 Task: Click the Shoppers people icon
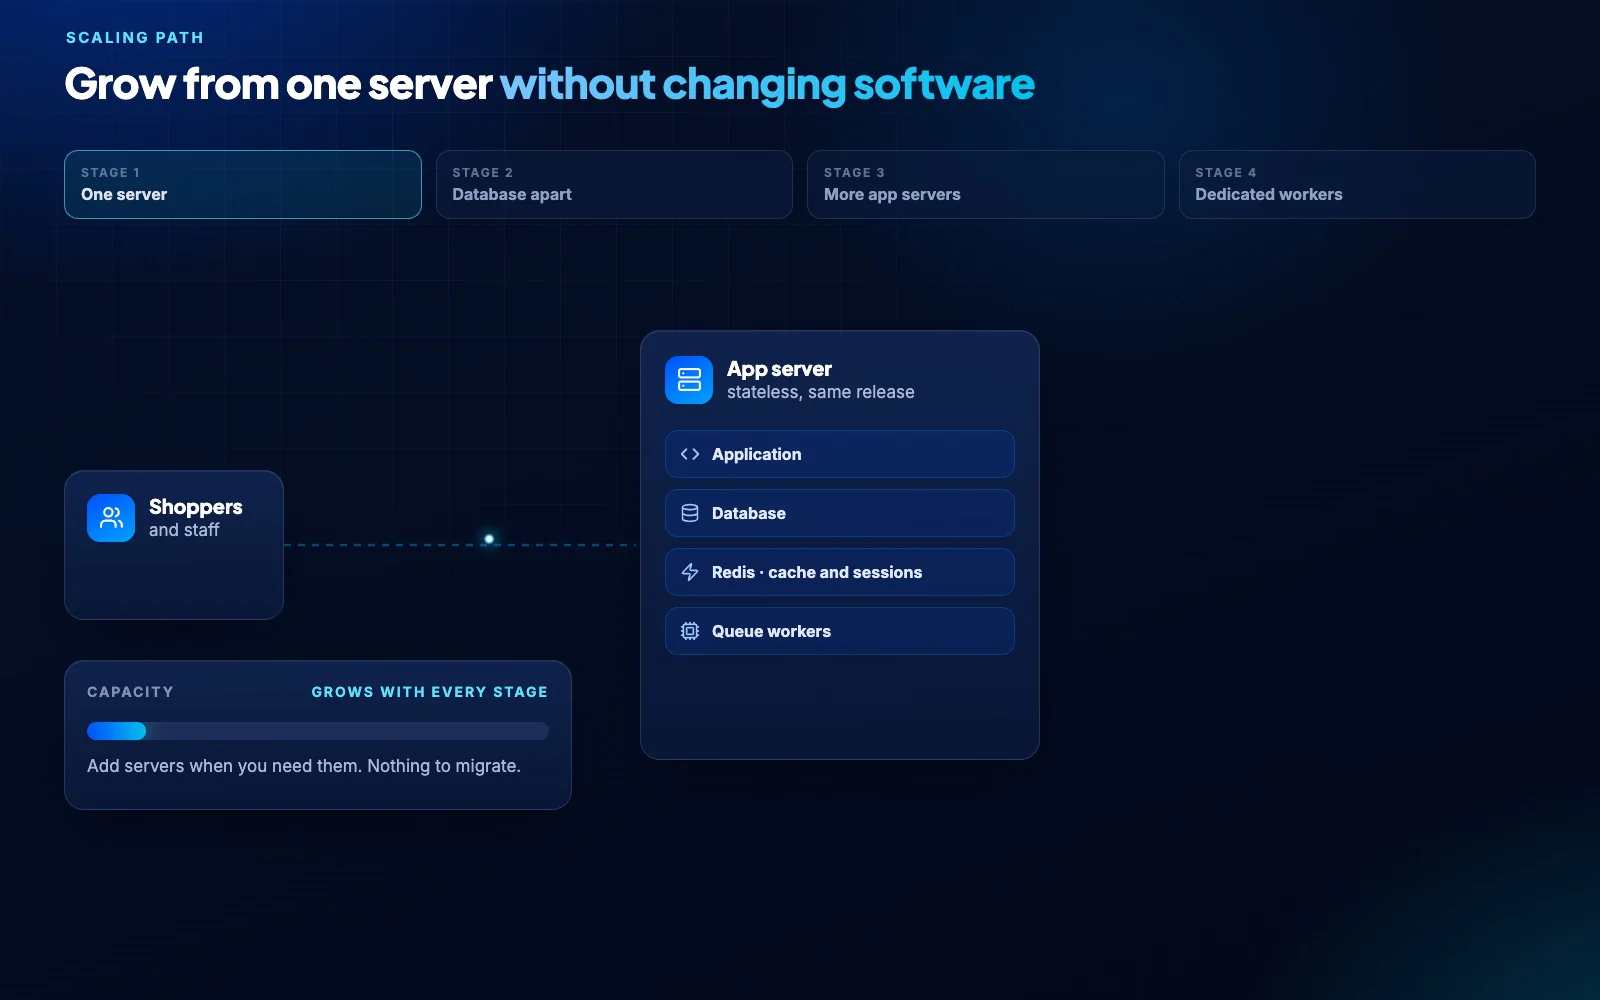click(111, 518)
